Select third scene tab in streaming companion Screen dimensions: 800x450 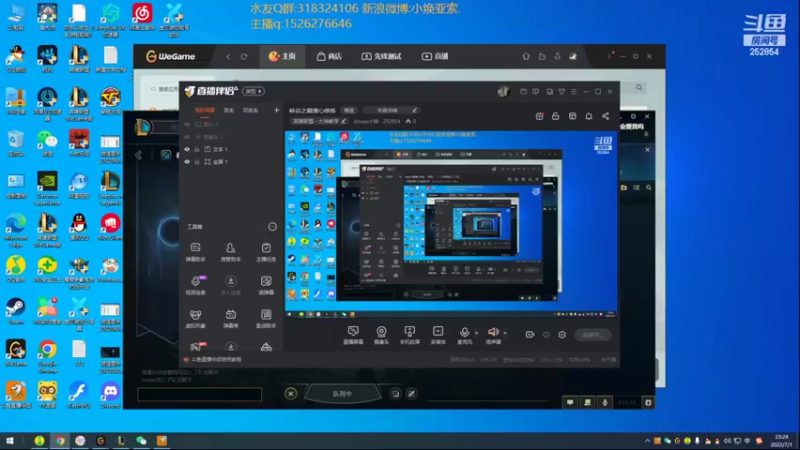[250, 110]
